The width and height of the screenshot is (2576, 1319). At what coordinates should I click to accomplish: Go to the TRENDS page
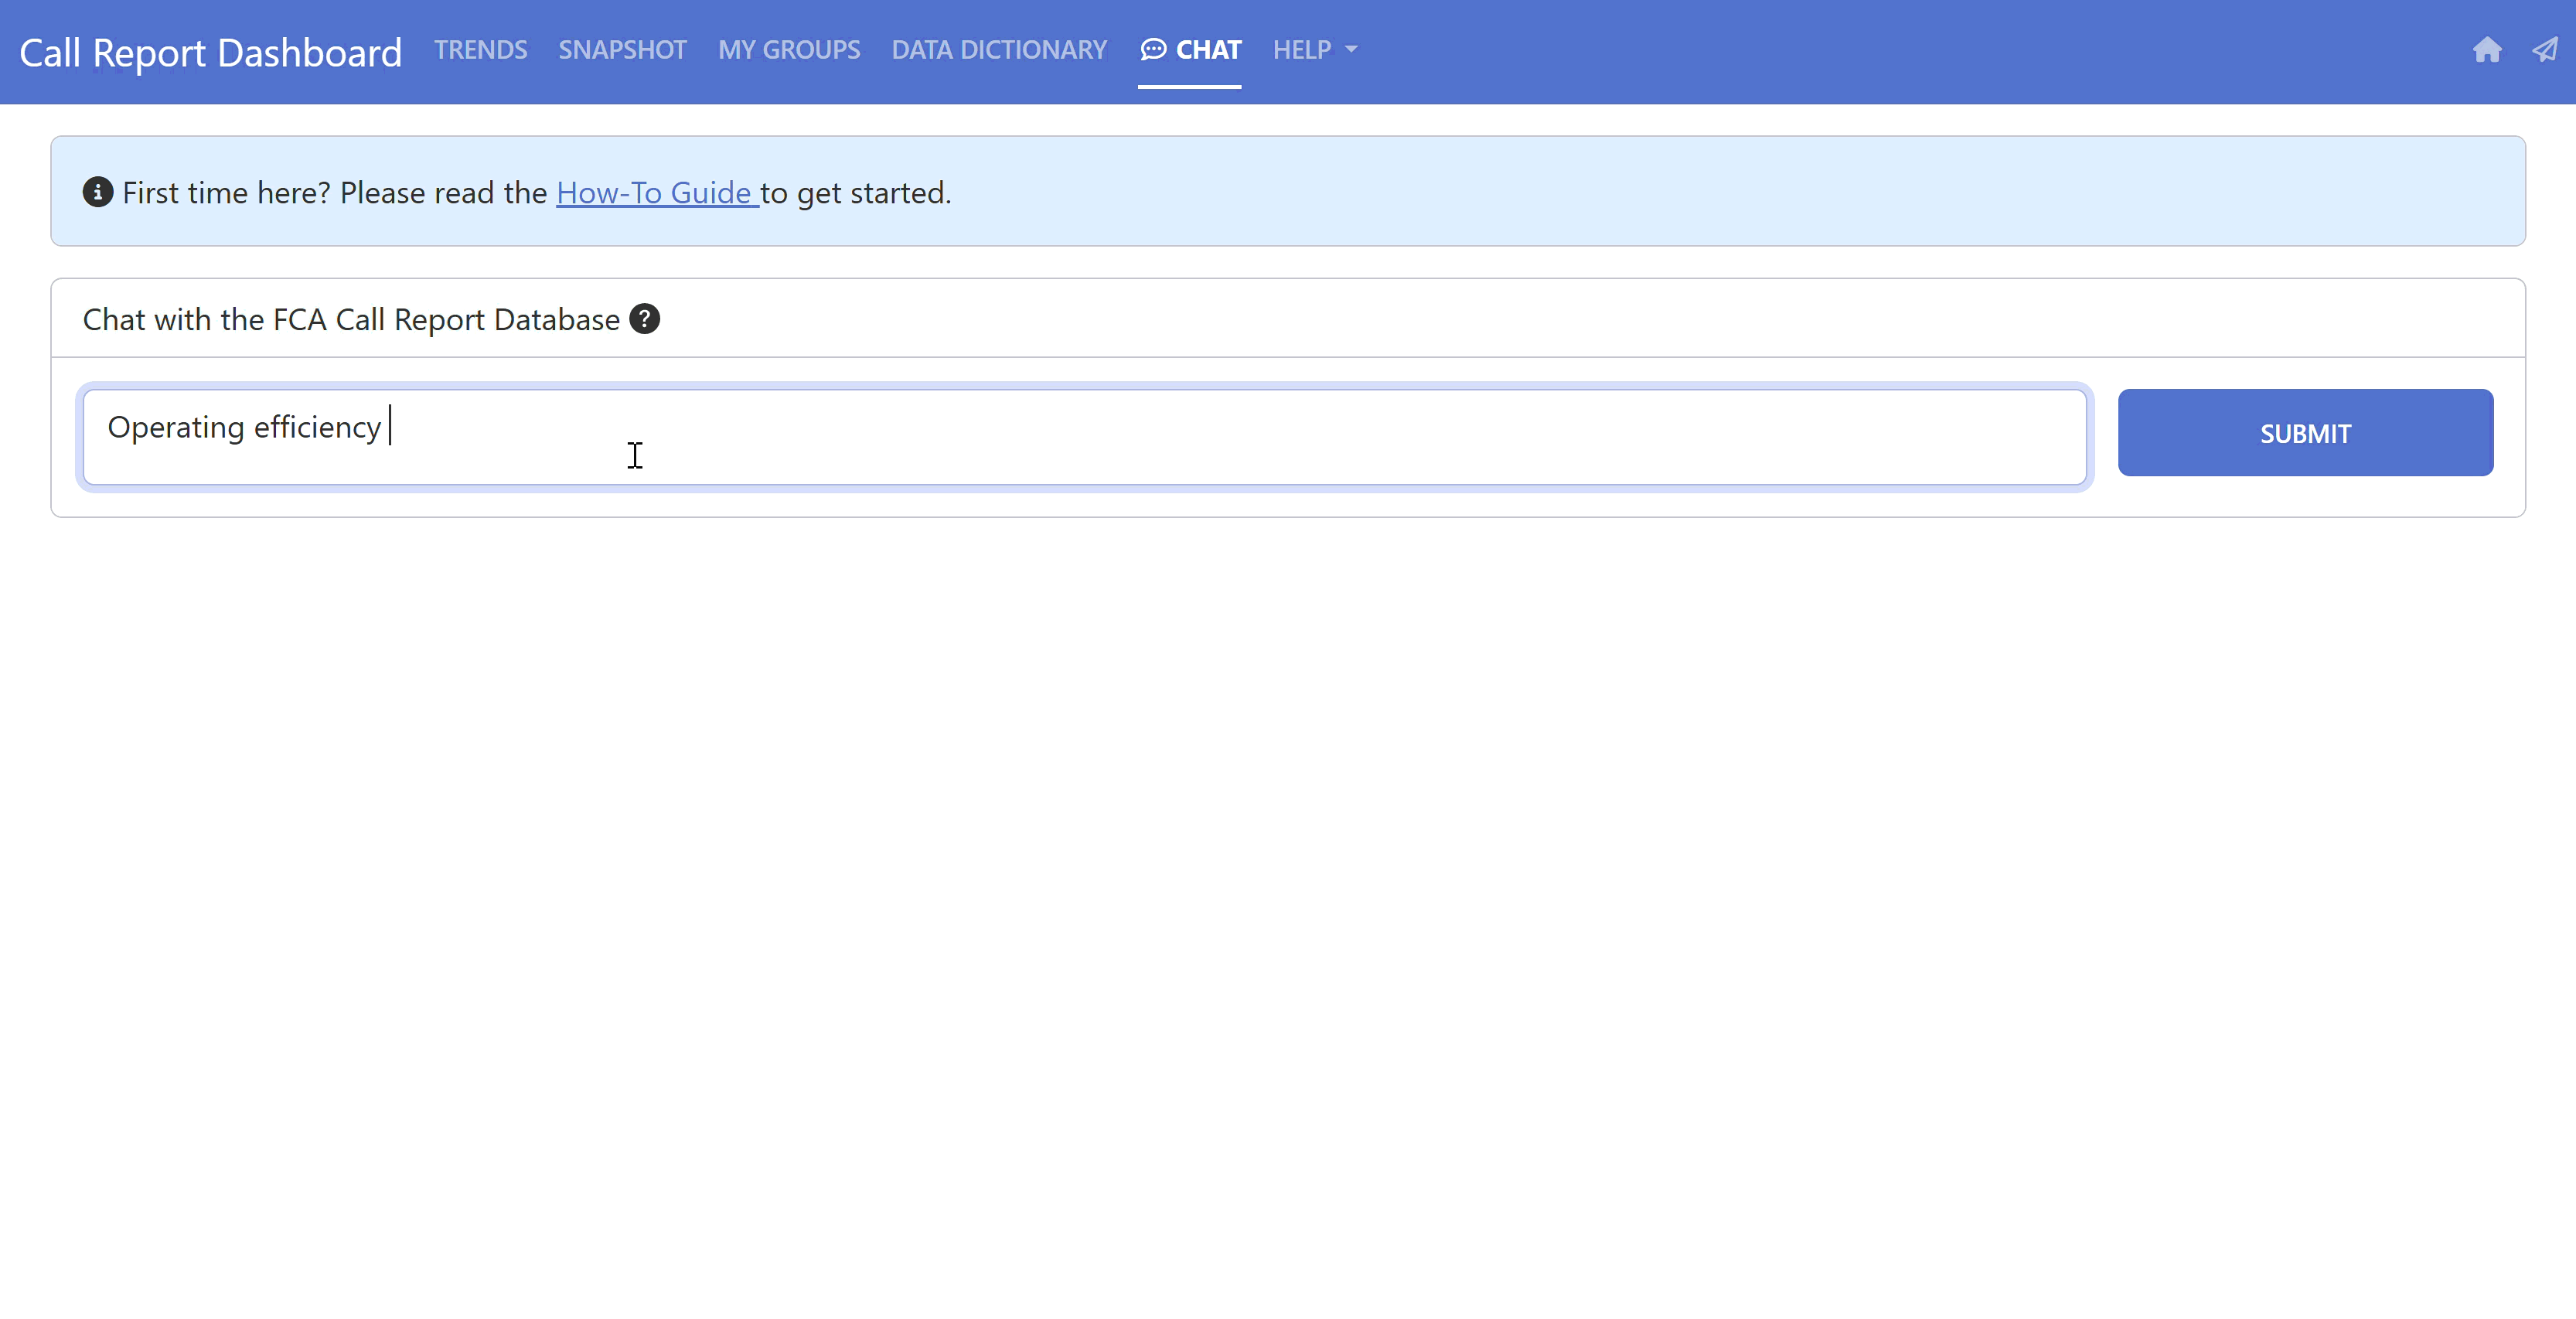pyautogui.click(x=480, y=50)
